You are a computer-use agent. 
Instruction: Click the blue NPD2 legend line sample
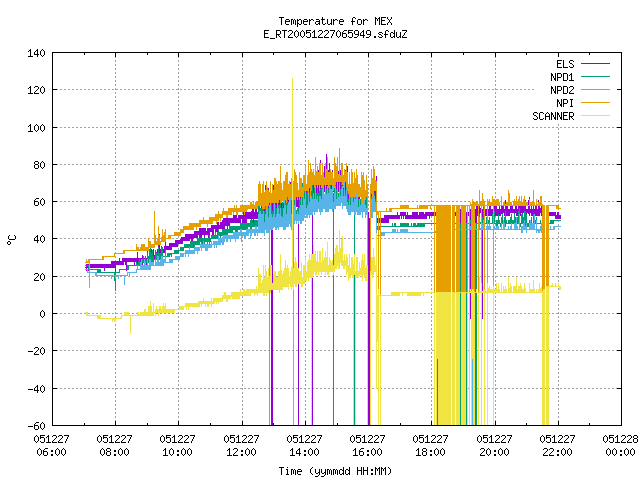pyautogui.click(x=596, y=90)
